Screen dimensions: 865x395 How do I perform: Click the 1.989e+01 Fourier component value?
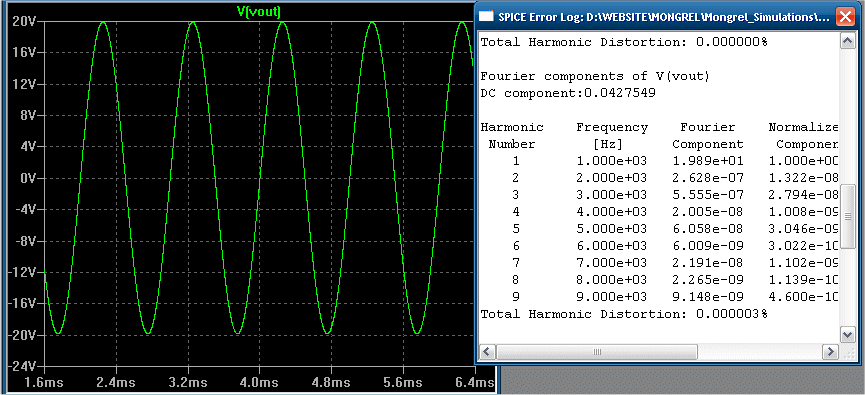click(x=708, y=161)
